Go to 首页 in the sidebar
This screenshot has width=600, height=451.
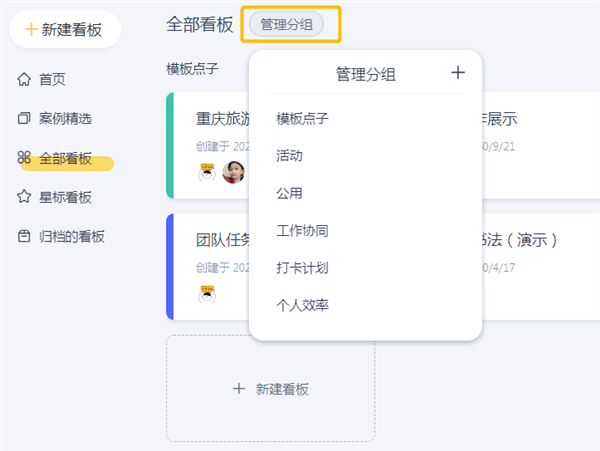52,79
